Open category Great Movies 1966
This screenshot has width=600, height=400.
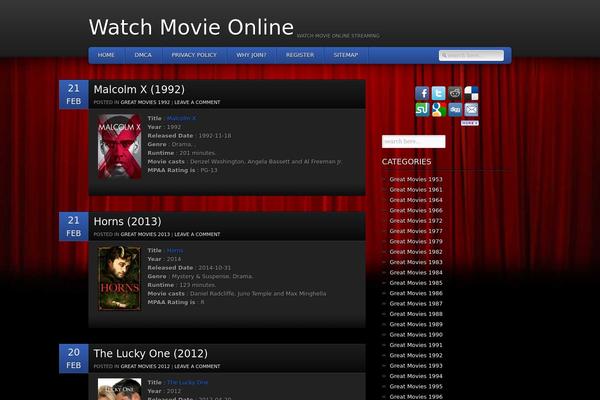416,210
